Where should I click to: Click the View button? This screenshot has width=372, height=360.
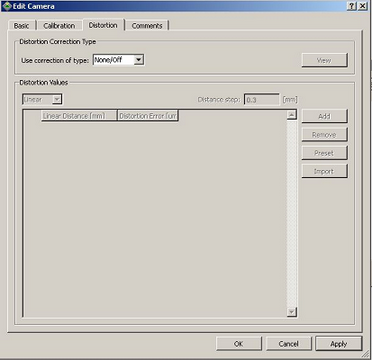point(324,60)
